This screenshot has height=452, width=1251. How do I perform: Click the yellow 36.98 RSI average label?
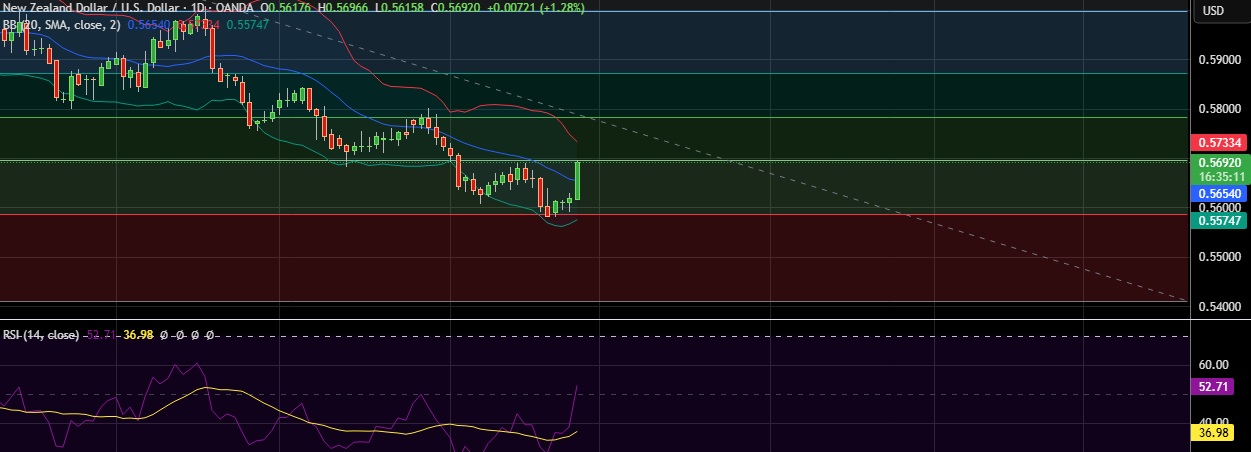1218,432
